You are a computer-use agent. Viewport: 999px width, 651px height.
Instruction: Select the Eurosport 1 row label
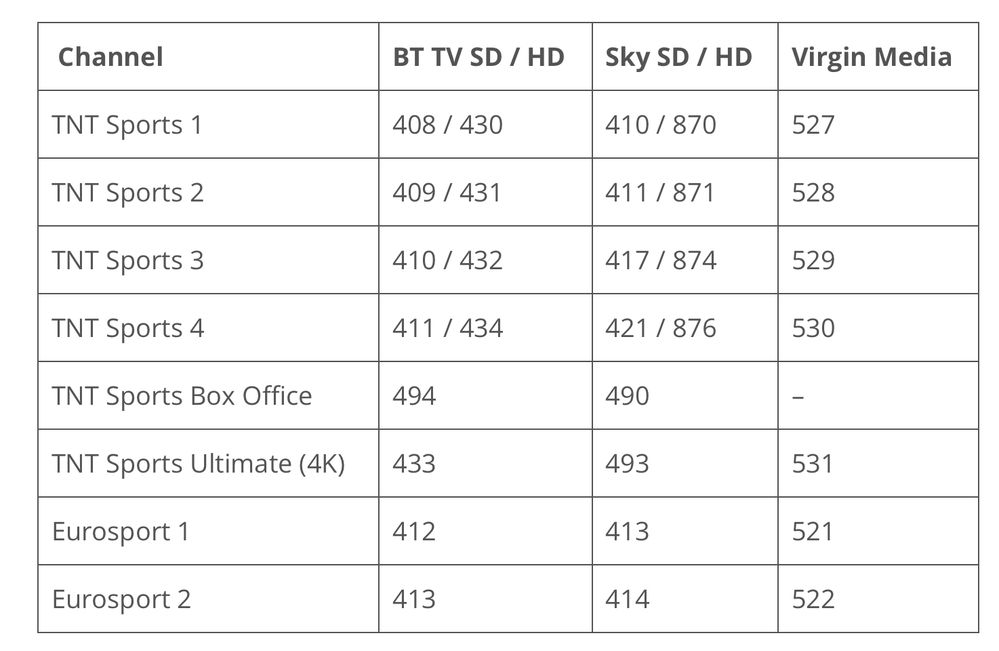pyautogui.click(x=120, y=531)
